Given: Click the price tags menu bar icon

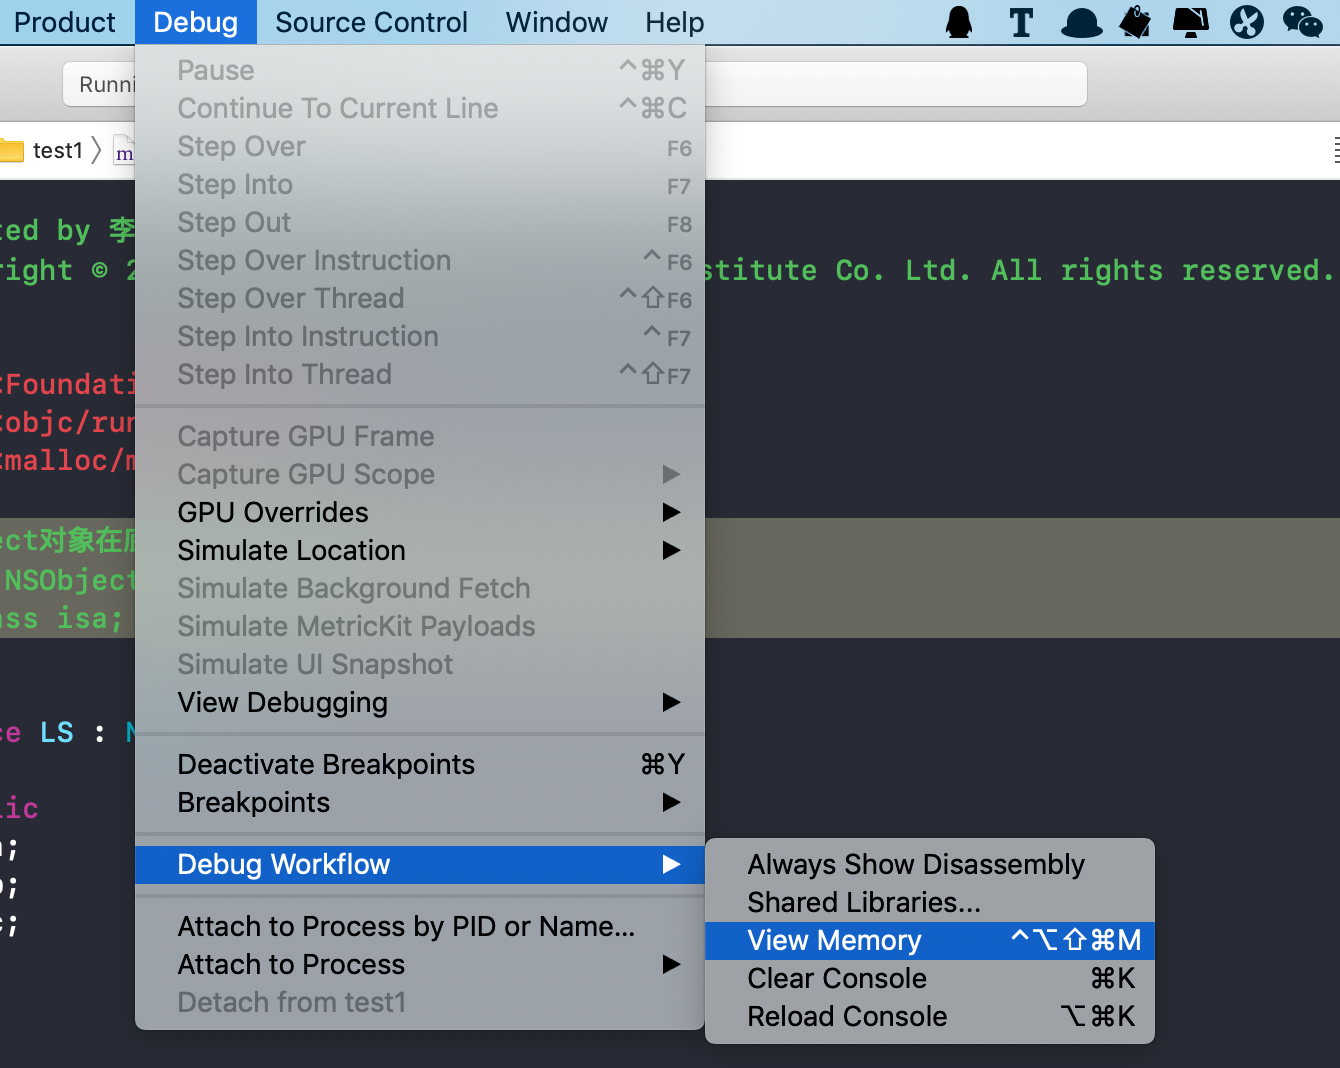Looking at the screenshot, I should 1135,22.
